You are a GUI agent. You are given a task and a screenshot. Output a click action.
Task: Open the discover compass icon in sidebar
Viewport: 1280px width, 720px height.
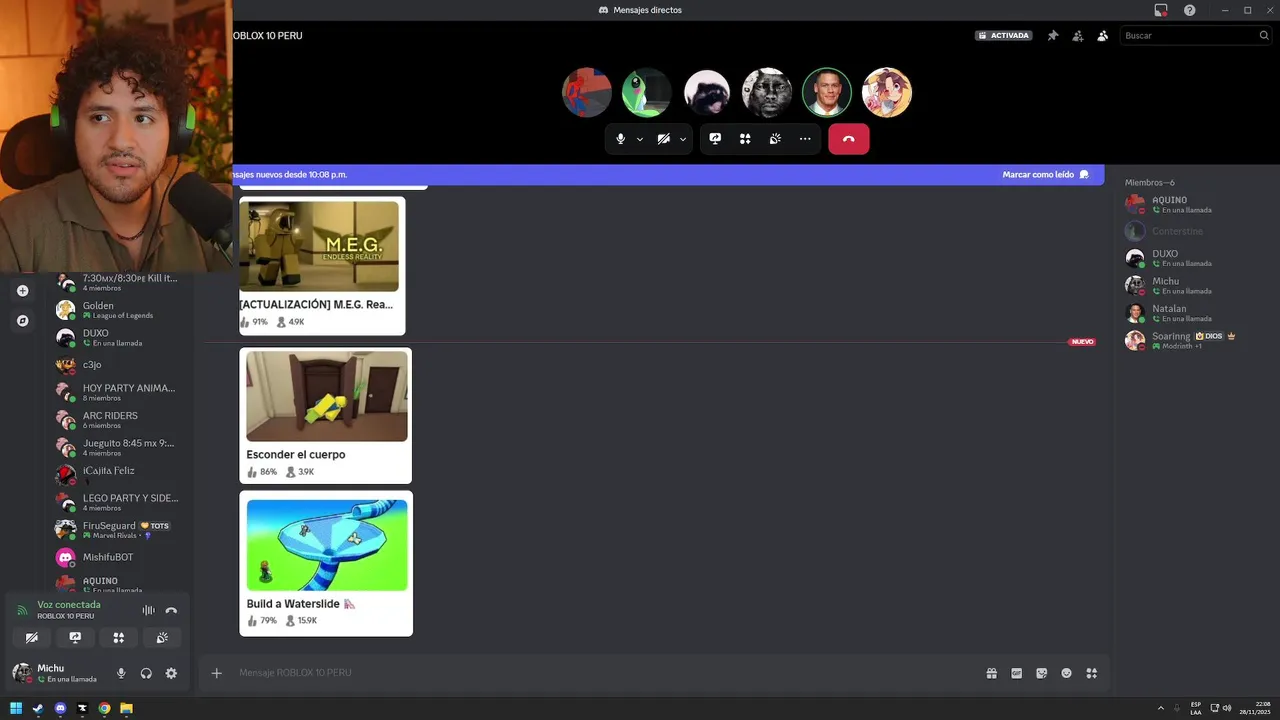pyautogui.click(x=22, y=321)
